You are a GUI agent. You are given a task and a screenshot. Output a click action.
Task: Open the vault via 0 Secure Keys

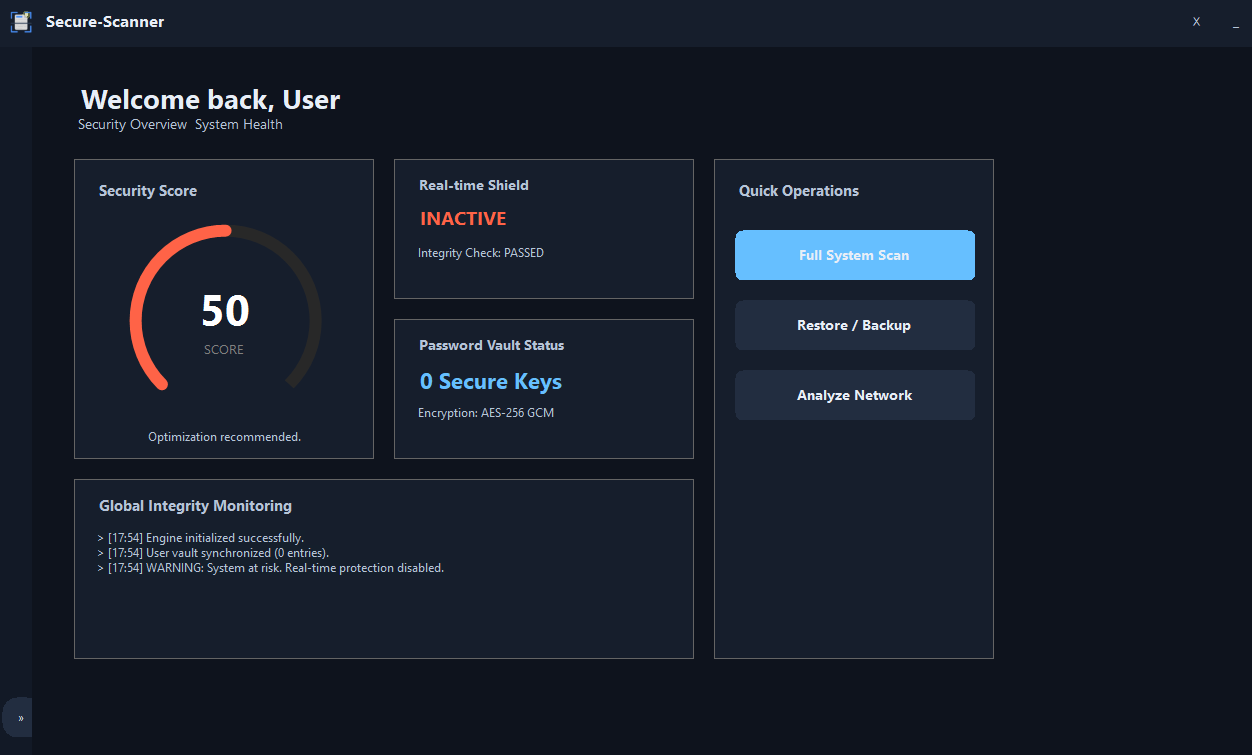point(490,381)
